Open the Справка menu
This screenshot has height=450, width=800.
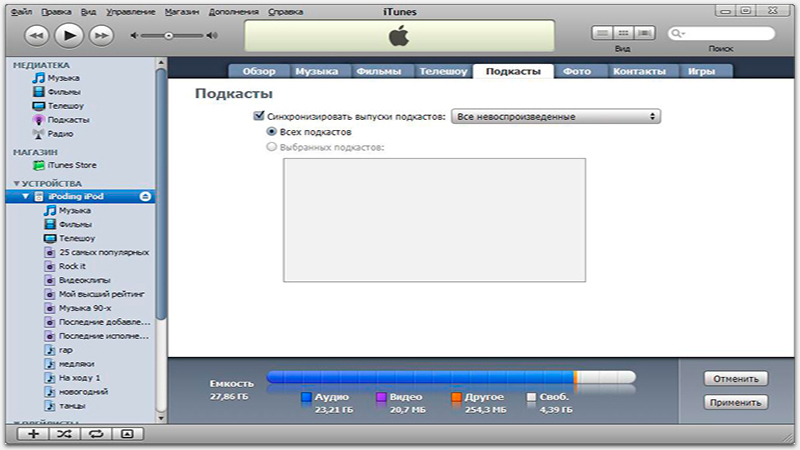click(285, 11)
